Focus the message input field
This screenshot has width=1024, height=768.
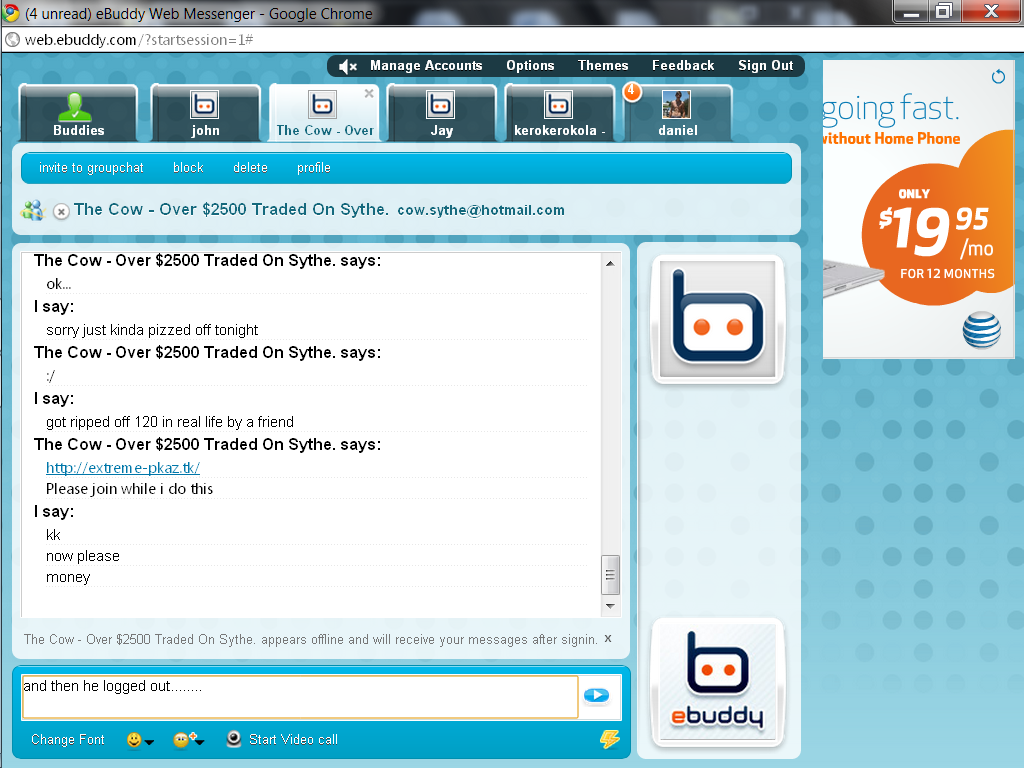[x=300, y=697]
